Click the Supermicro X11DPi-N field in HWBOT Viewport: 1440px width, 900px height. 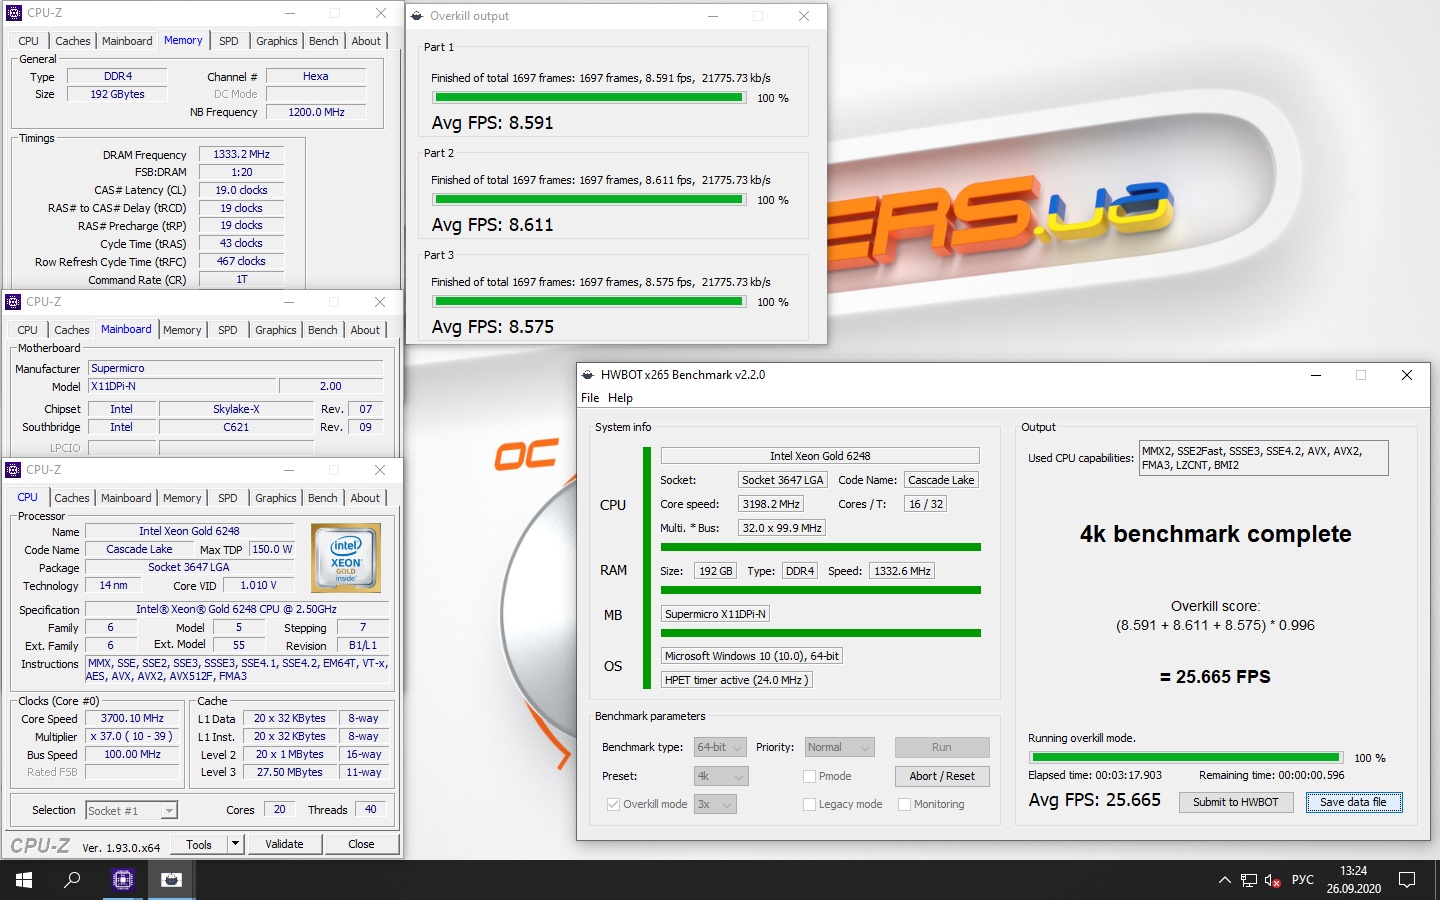point(716,614)
